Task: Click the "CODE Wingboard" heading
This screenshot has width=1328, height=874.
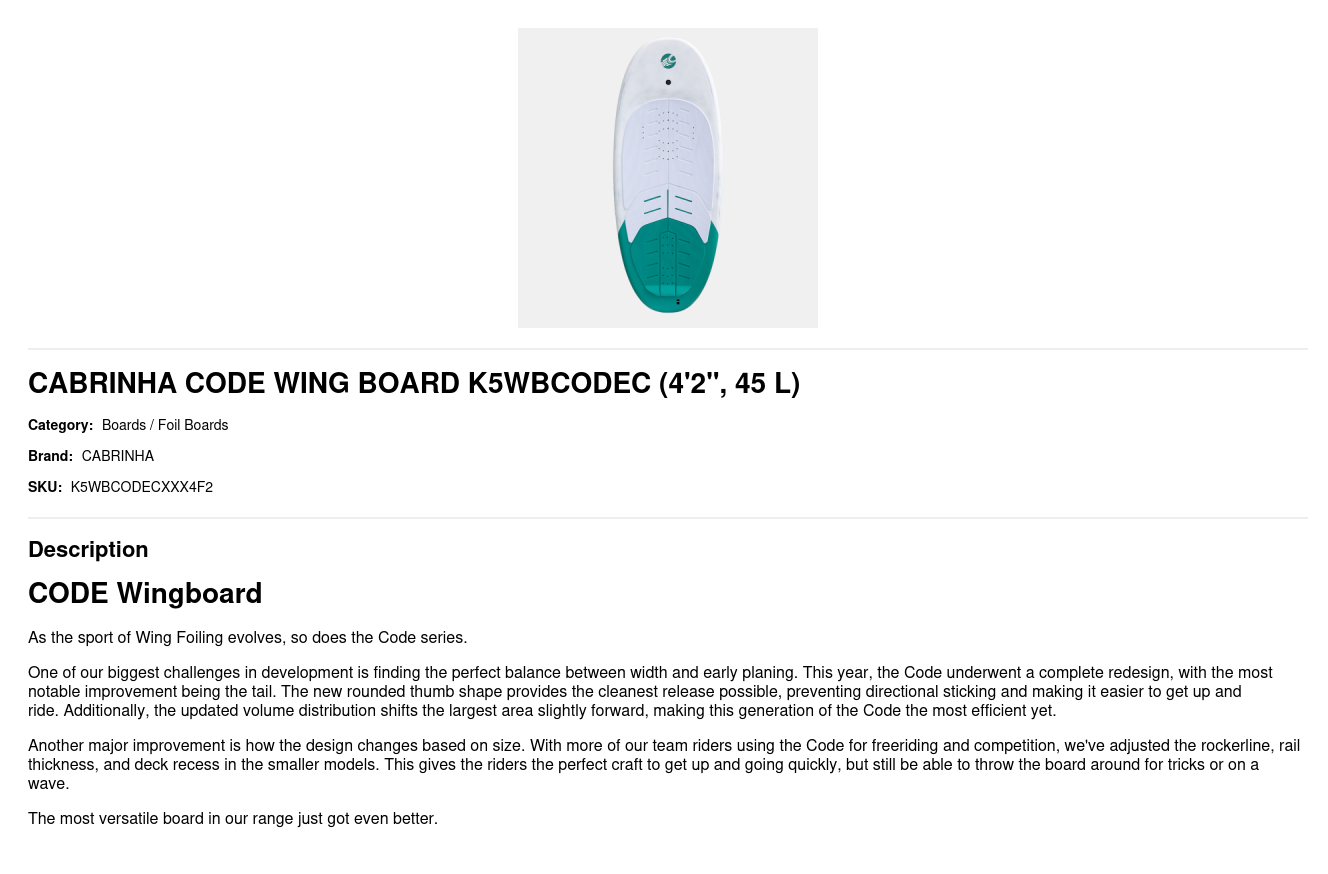Action: (x=145, y=593)
